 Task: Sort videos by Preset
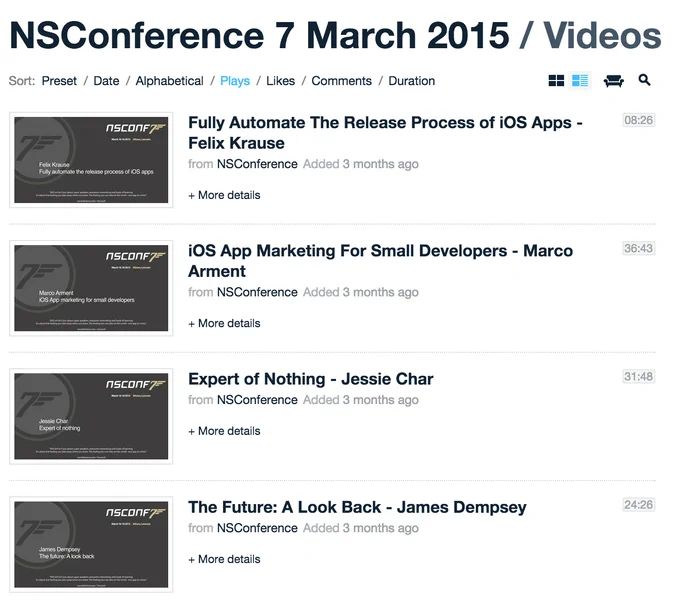pyautogui.click(x=59, y=81)
